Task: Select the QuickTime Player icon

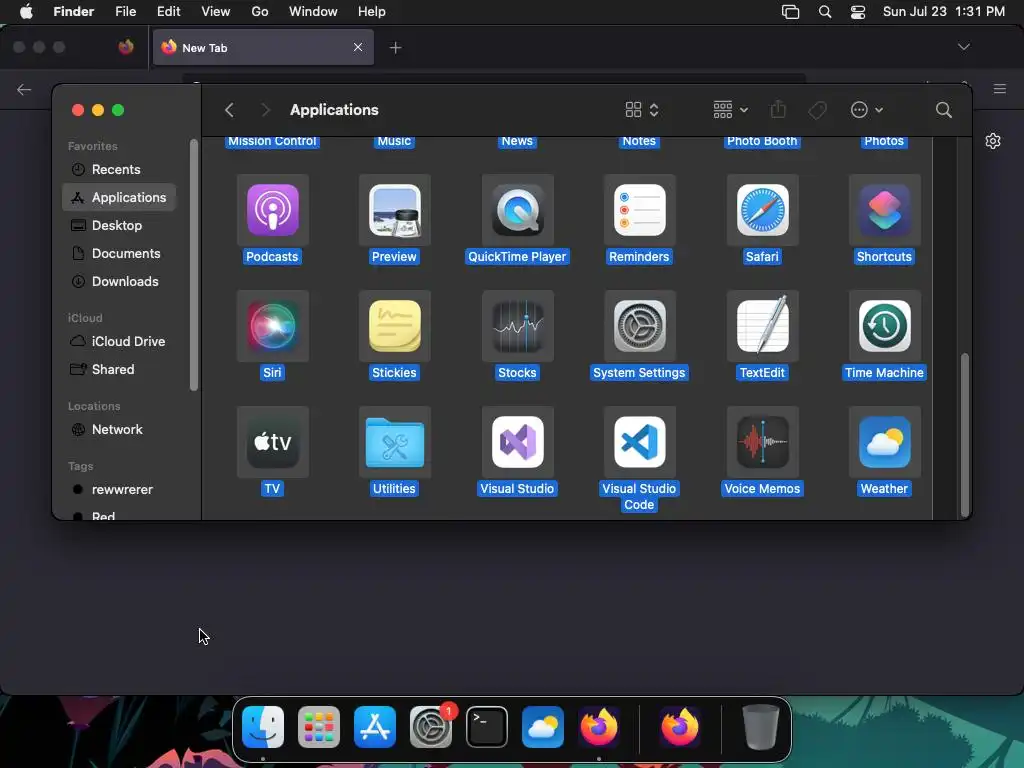Action: pos(517,210)
